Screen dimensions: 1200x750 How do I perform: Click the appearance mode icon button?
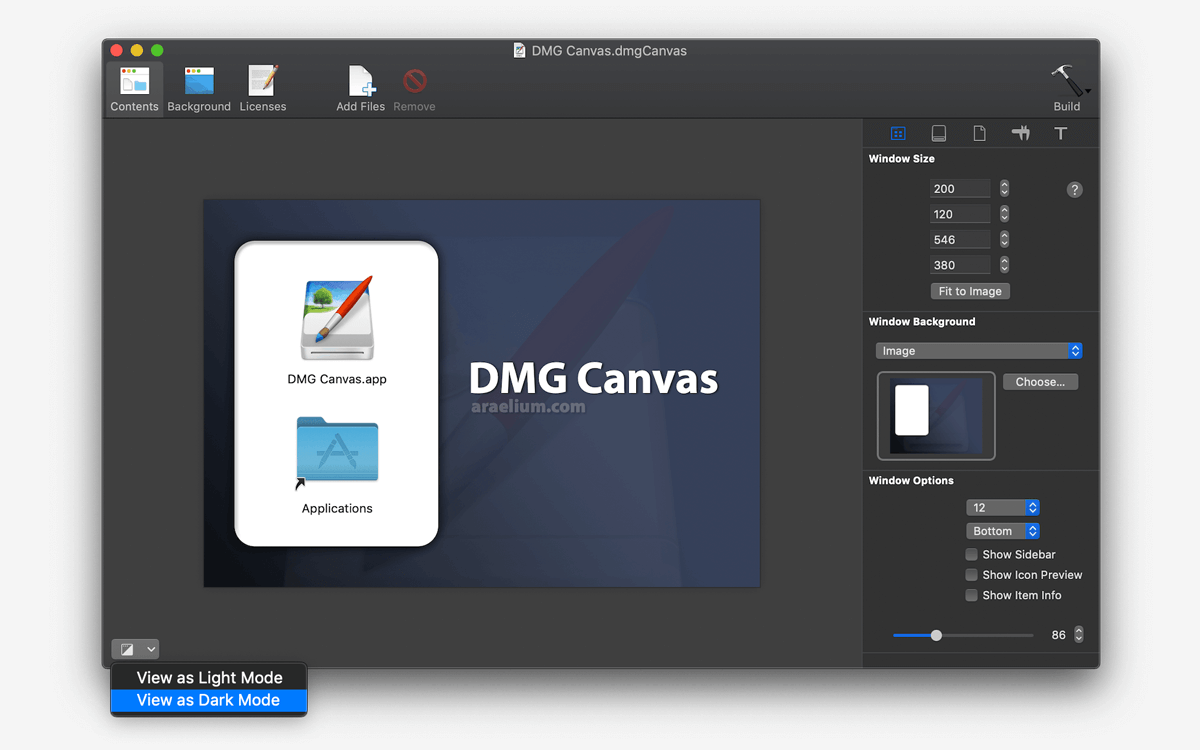point(127,649)
